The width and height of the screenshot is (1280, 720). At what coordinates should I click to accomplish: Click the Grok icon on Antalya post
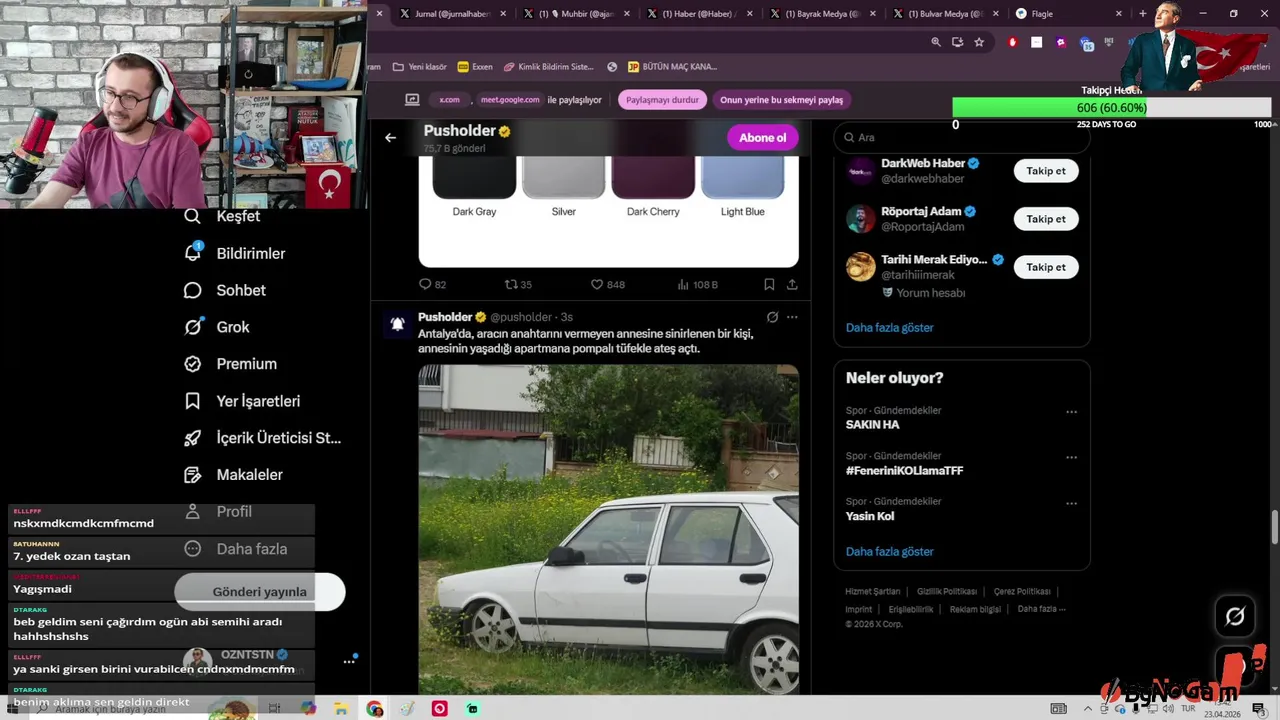pyautogui.click(x=772, y=317)
